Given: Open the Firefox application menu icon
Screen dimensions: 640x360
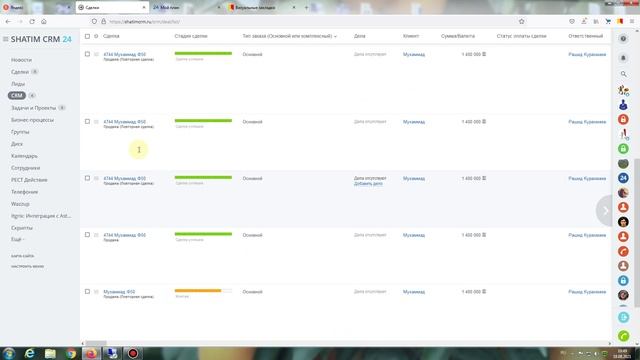Looking at the screenshot, I should (x=632, y=21).
